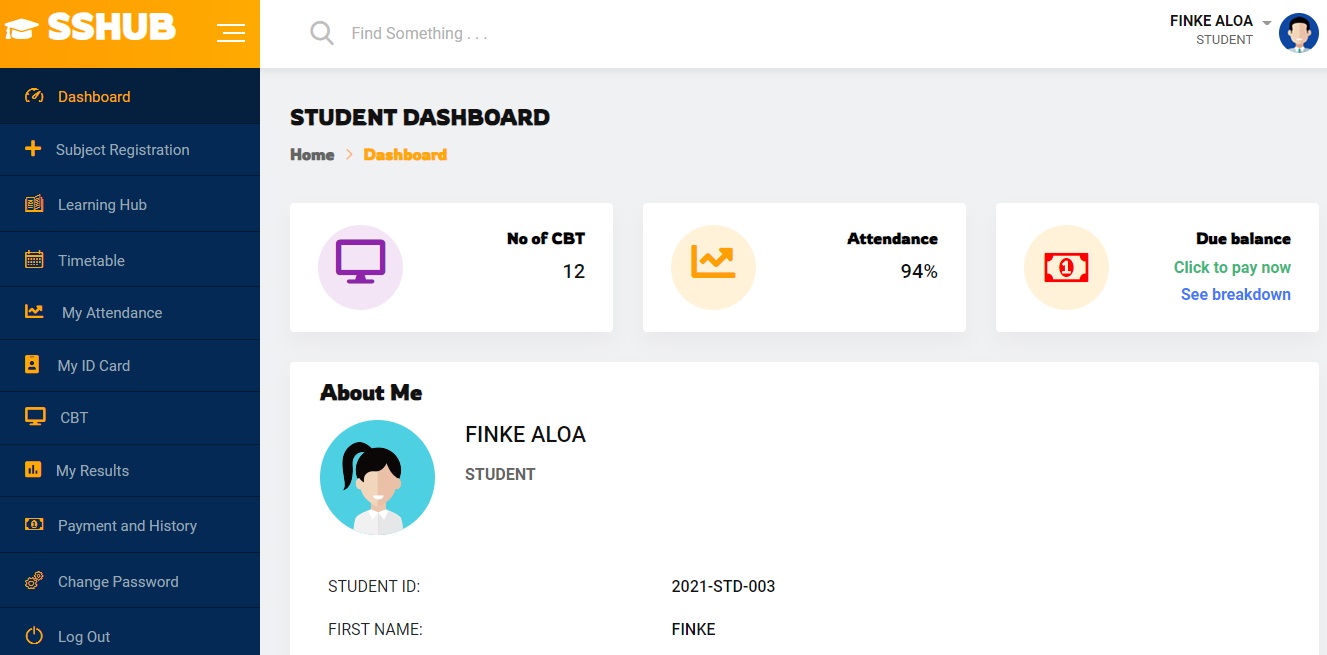The image size is (1327, 655).
Task: Click the Dashboard speedometer icon
Action: pos(34,96)
